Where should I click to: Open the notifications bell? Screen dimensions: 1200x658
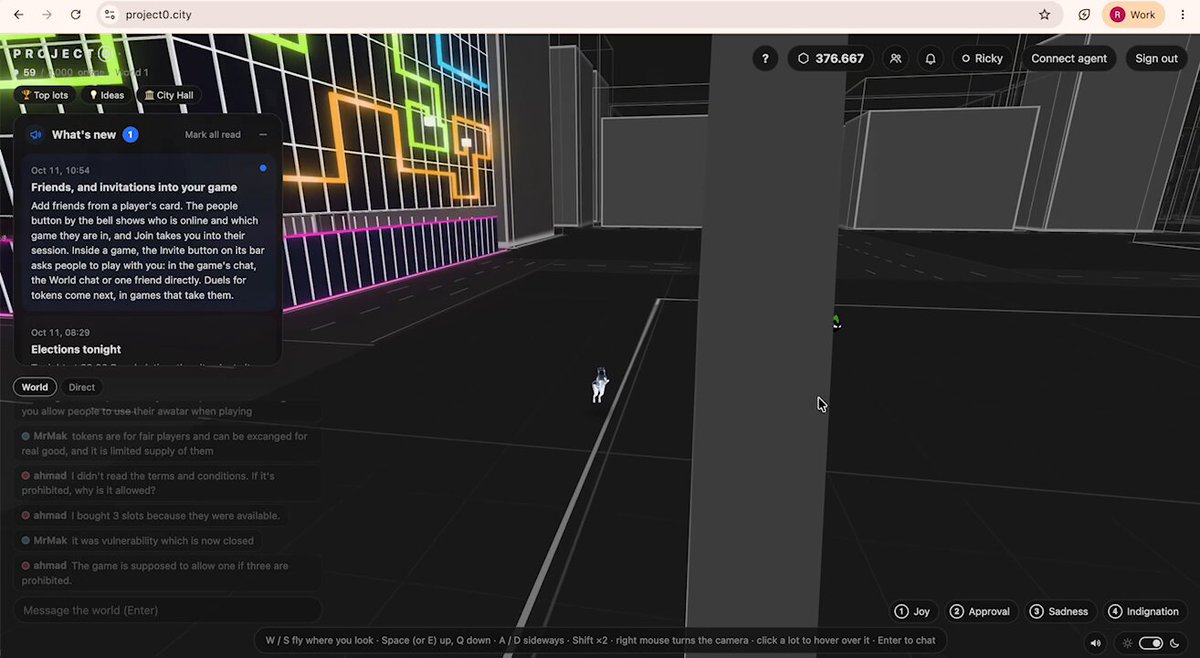click(x=930, y=58)
